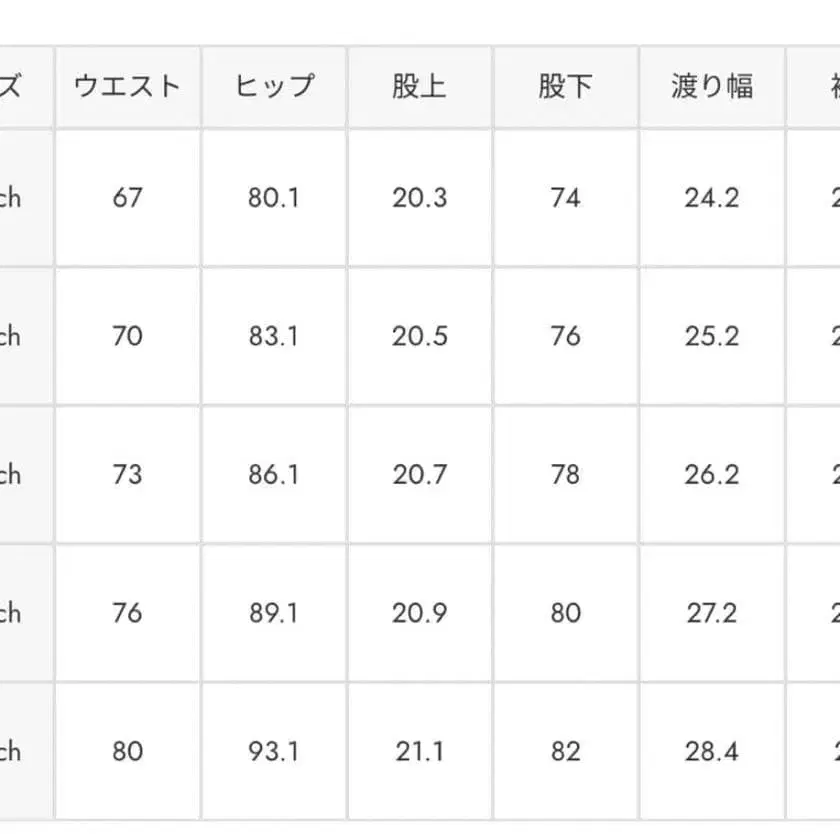The image size is (840, 840).
Task: Click the hip cell showing 83.1
Action: click(274, 336)
